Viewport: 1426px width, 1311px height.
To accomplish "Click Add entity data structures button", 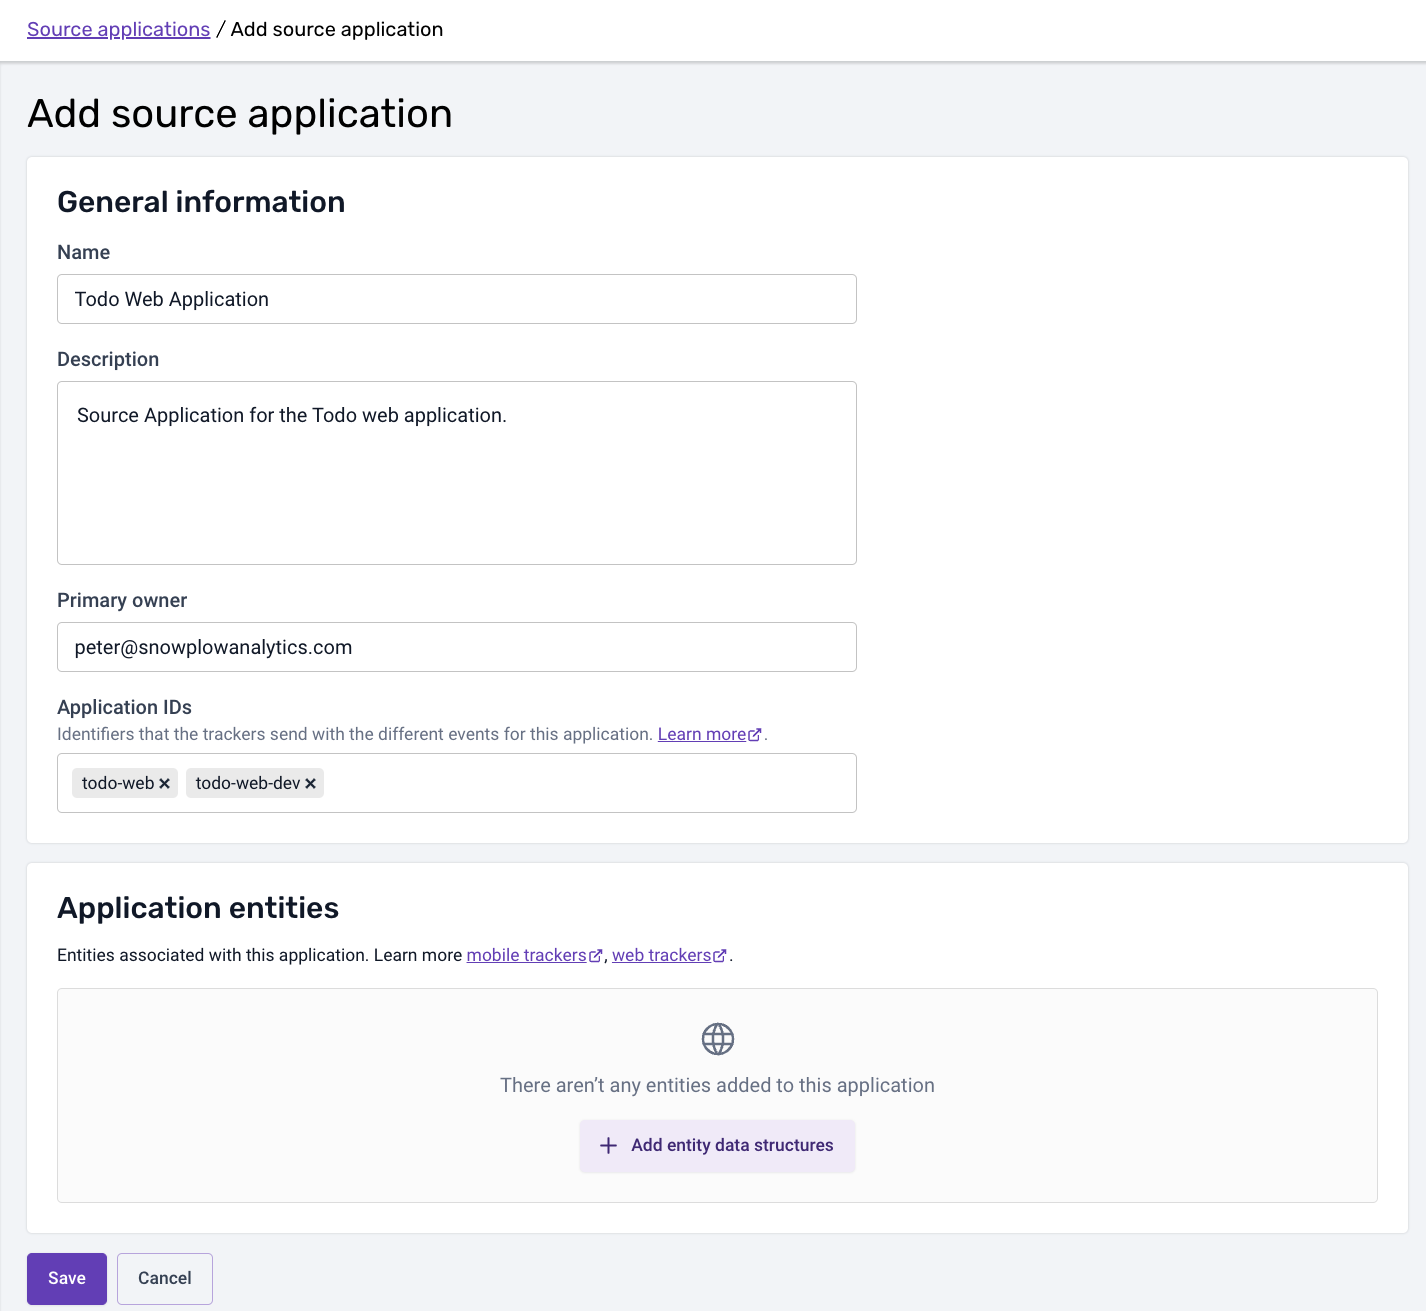I will [717, 1145].
